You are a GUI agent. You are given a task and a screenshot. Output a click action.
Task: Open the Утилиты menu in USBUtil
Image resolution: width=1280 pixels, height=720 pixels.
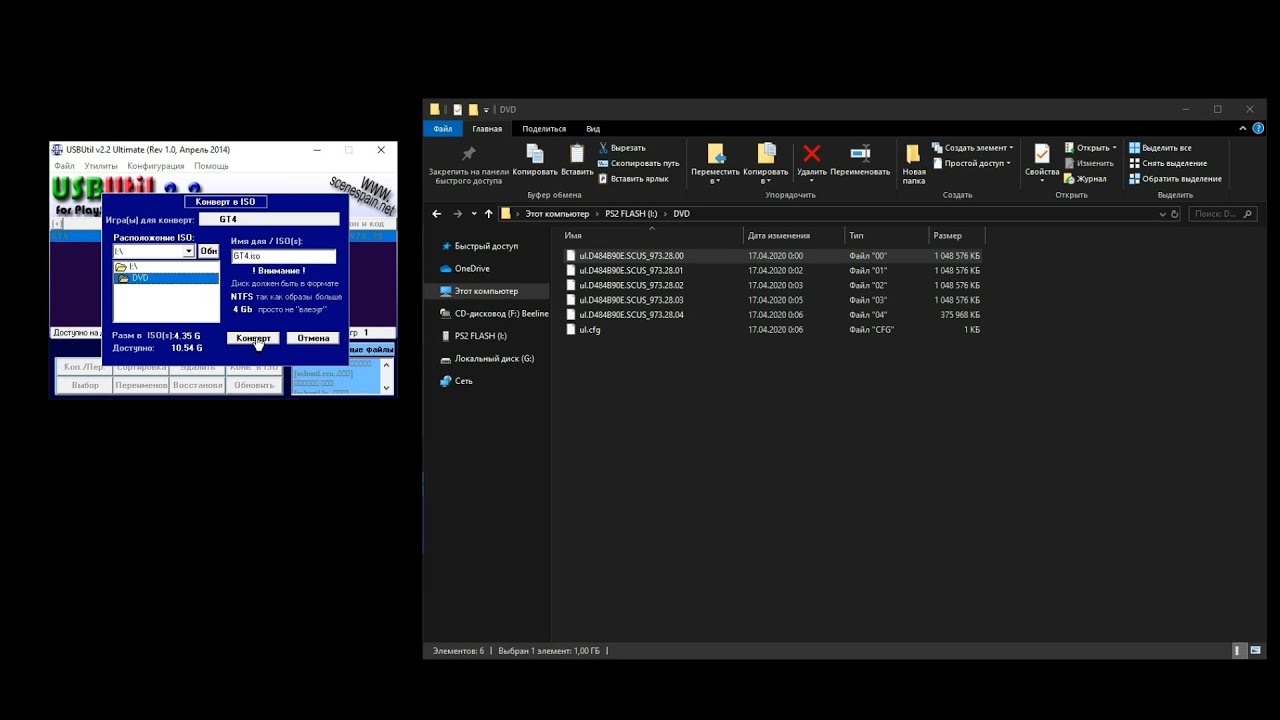click(101, 166)
